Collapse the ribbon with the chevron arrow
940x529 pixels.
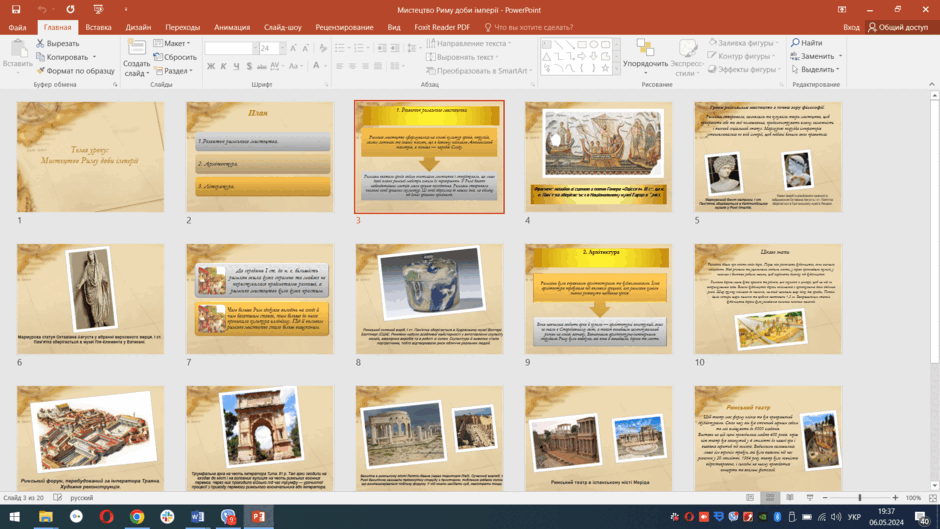[x=932, y=85]
